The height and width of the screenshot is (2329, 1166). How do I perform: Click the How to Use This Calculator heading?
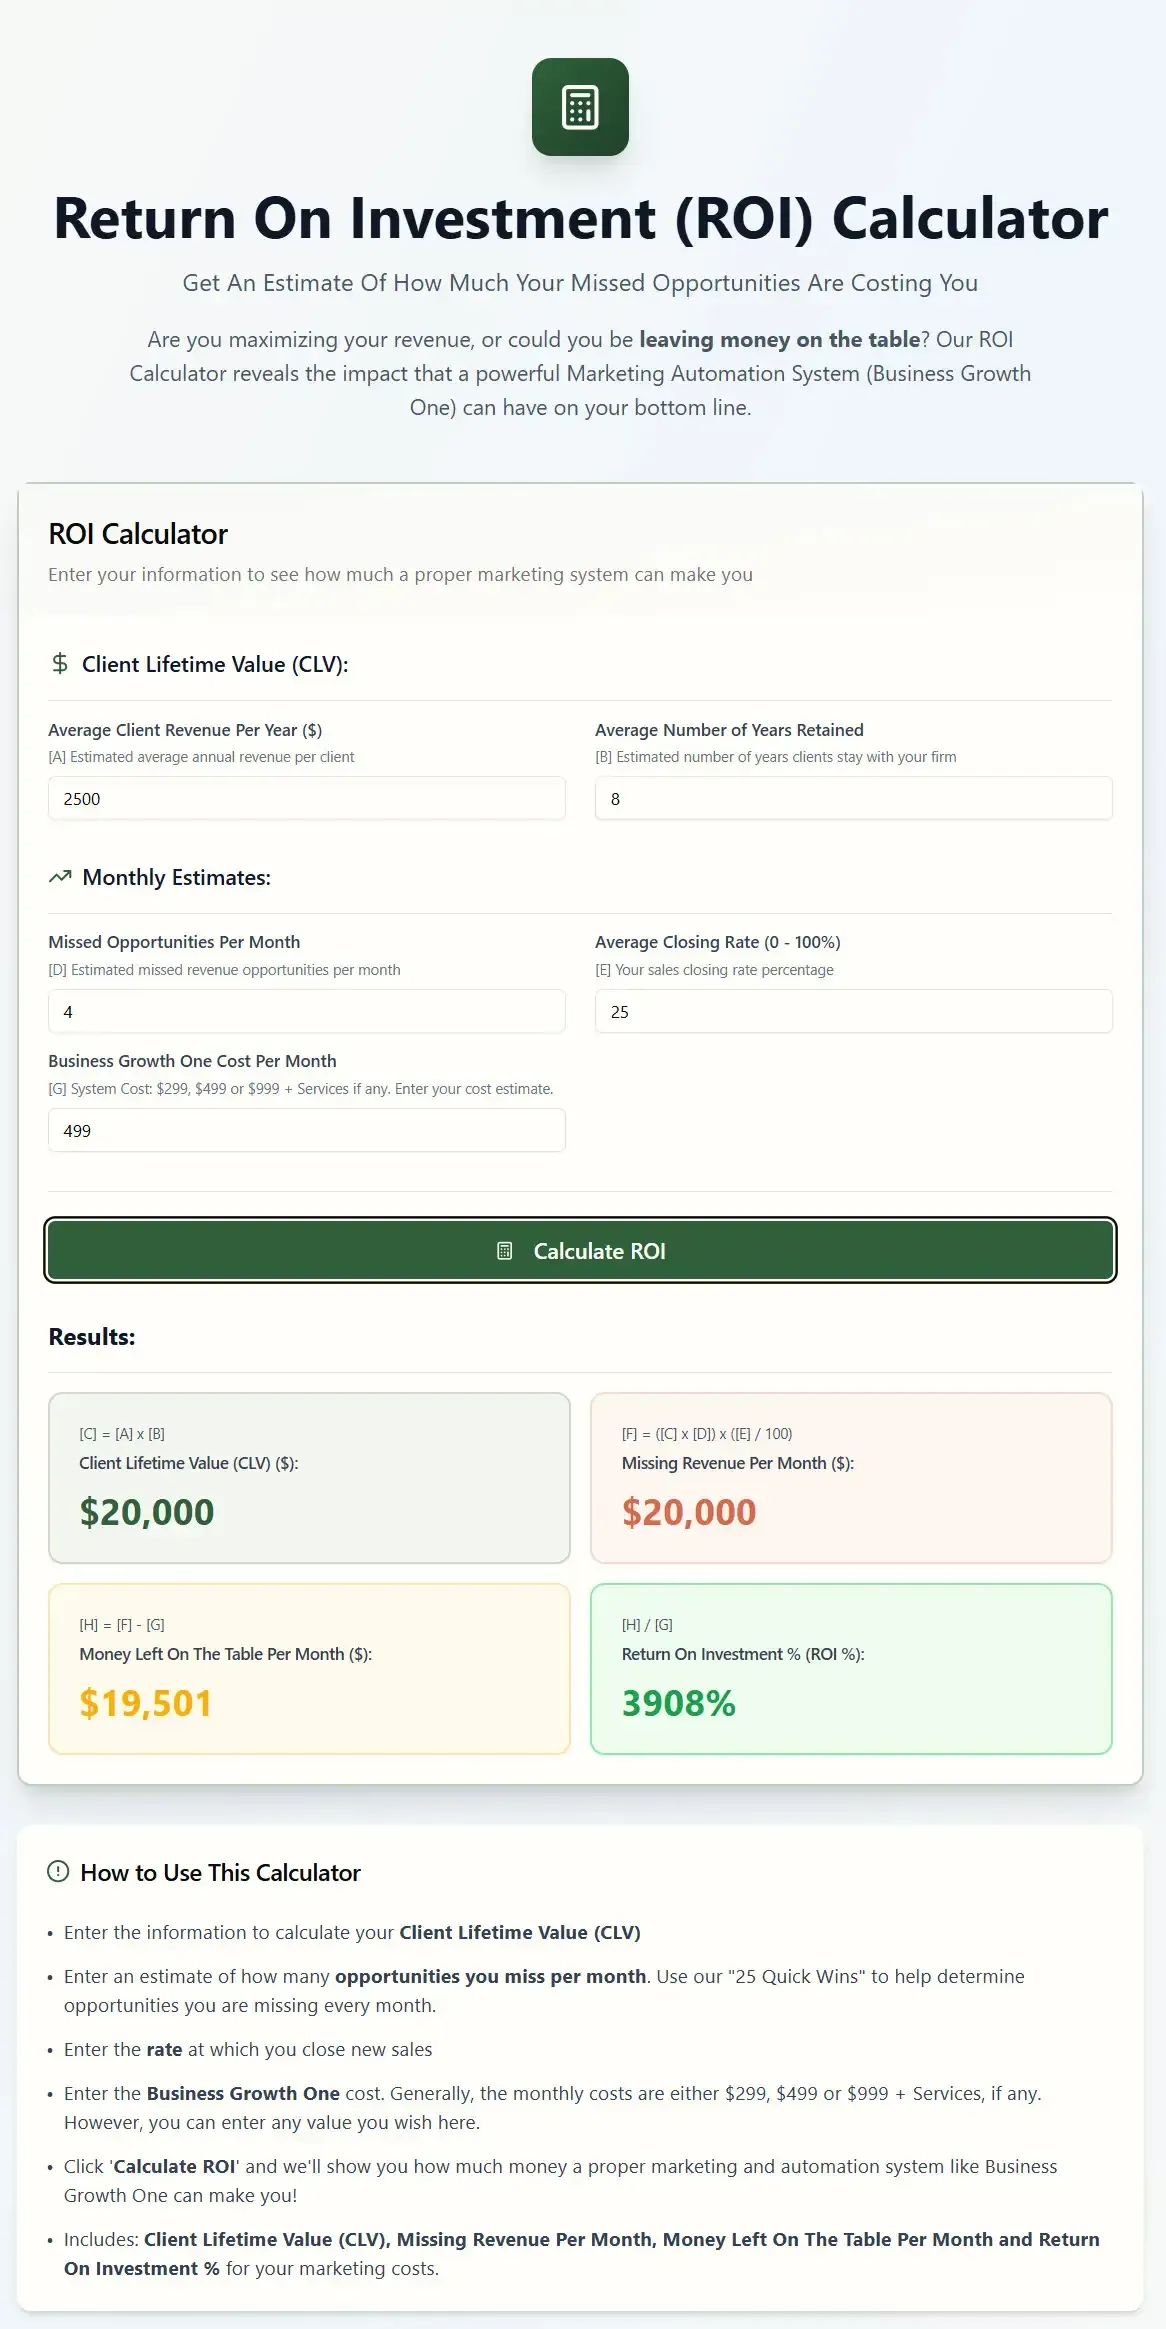[x=221, y=1872]
